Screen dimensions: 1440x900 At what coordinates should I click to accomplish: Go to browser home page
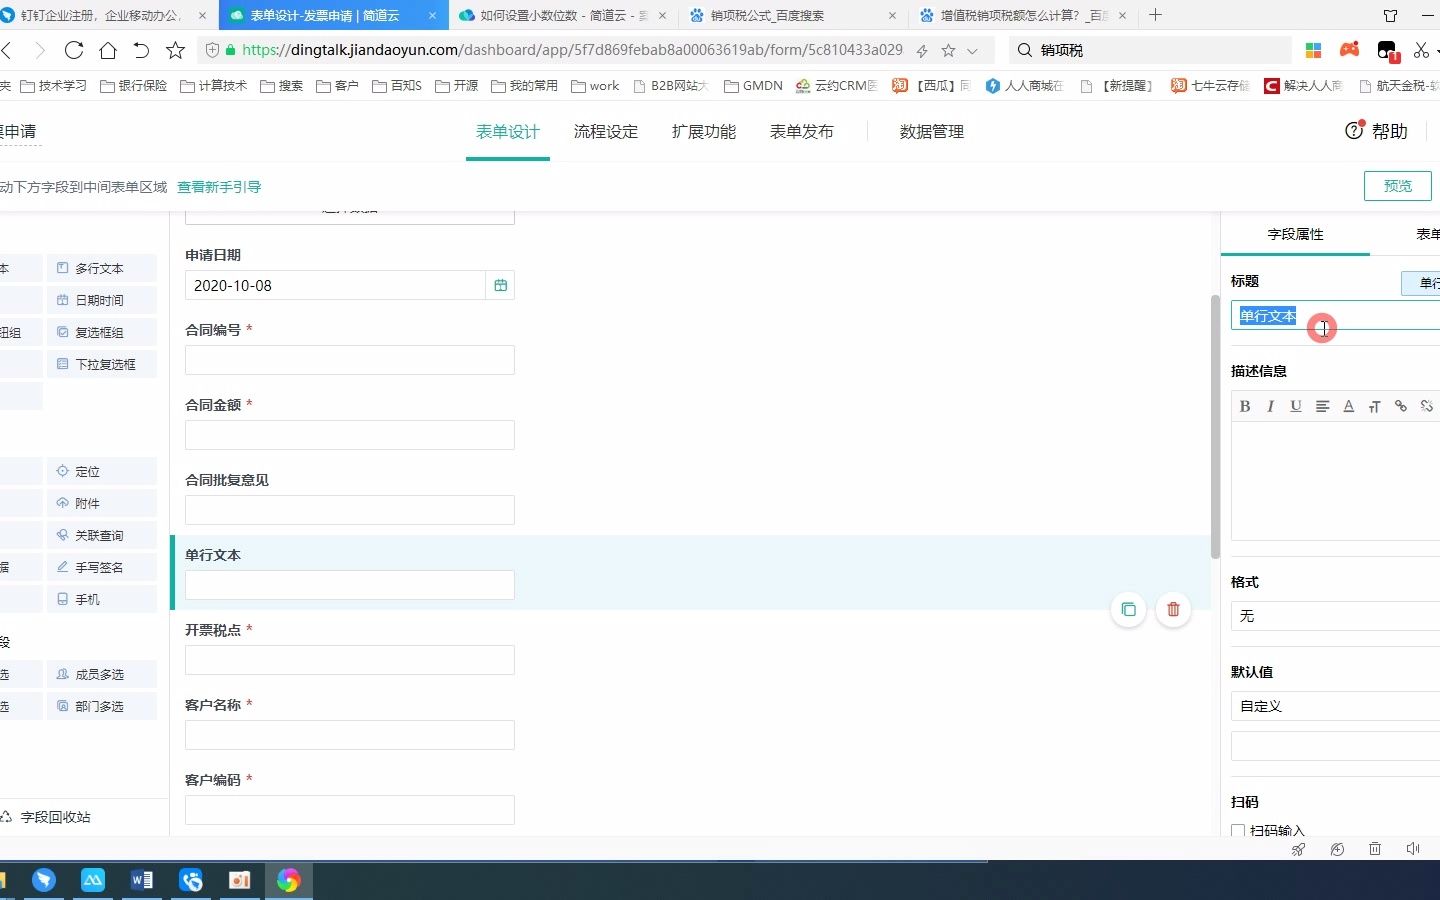[x=108, y=50]
